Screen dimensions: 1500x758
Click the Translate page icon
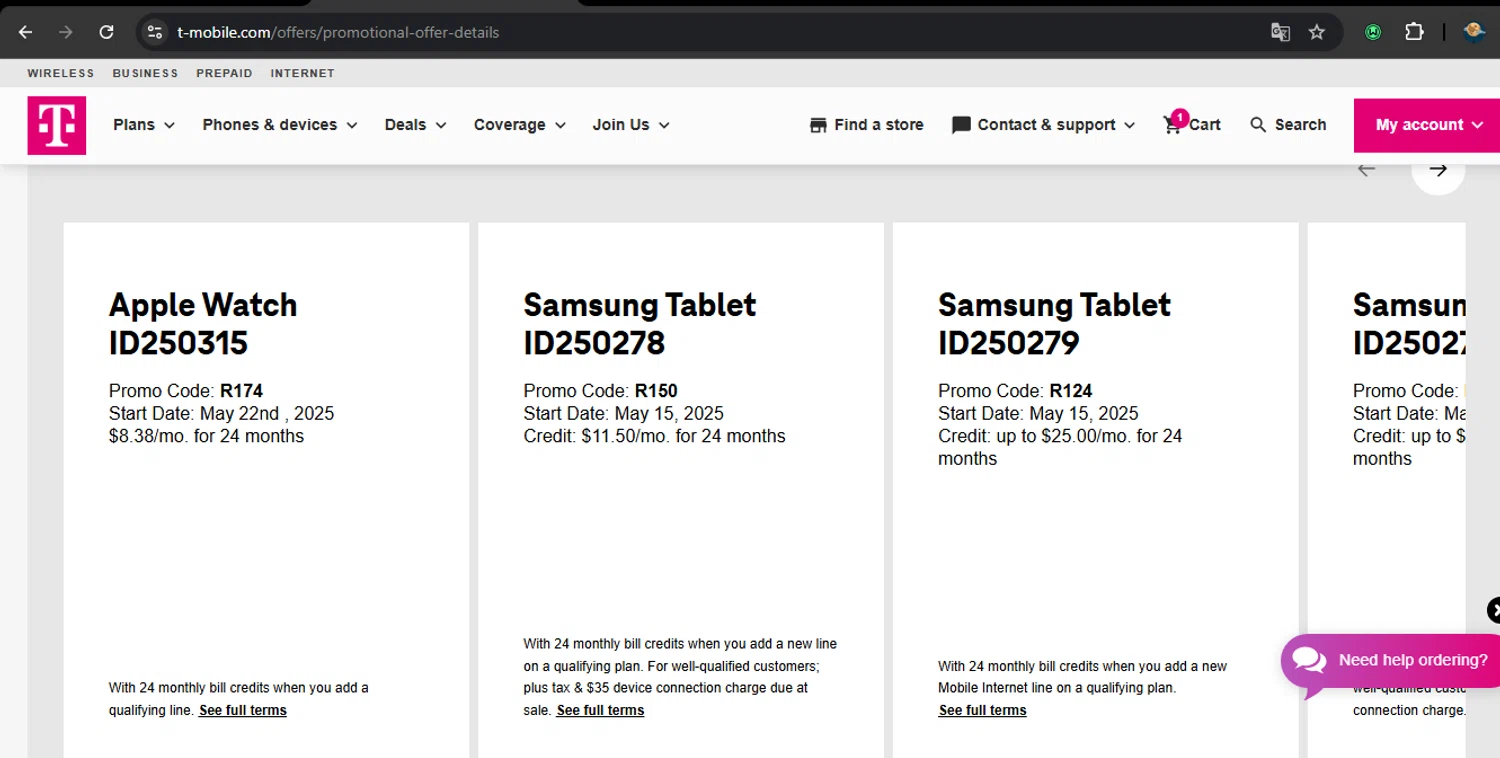[1280, 32]
